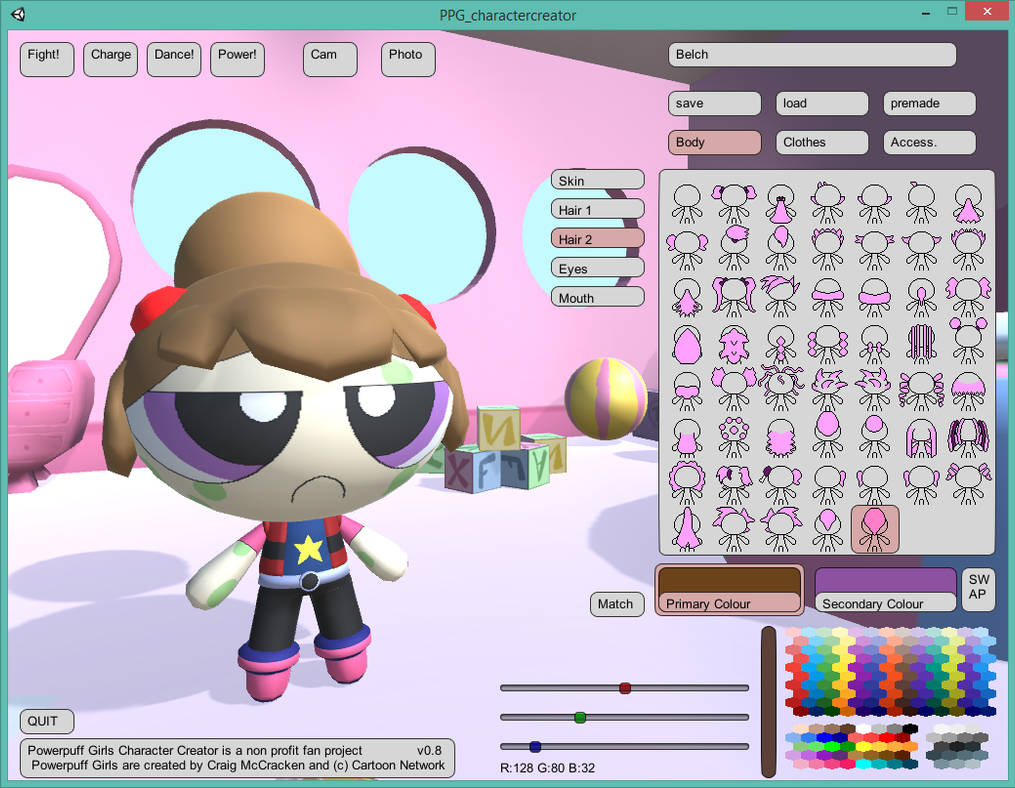This screenshot has width=1015, height=788.
Task: Select spiky back hair with V marks
Action: tap(733, 344)
